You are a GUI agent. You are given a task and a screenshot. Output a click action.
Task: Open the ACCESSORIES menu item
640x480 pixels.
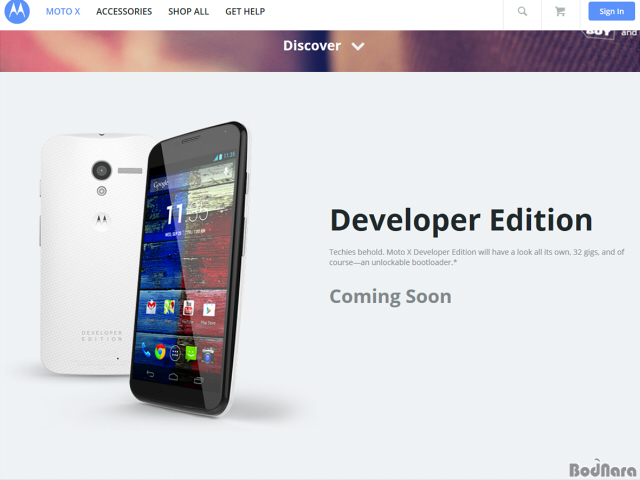[124, 11]
